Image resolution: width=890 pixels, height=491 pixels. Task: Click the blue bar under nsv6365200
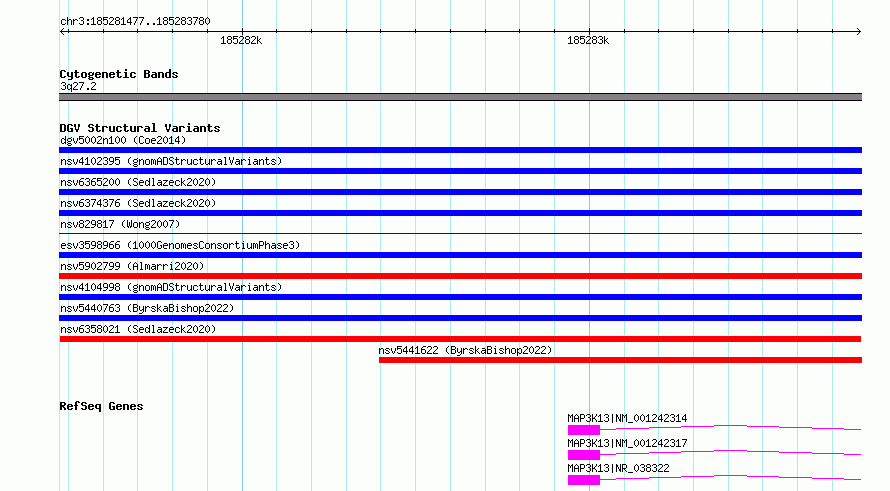[460, 192]
